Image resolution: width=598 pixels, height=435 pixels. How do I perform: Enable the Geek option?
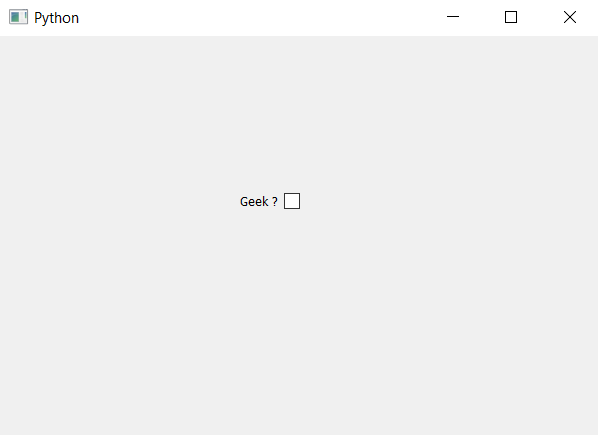click(x=292, y=201)
